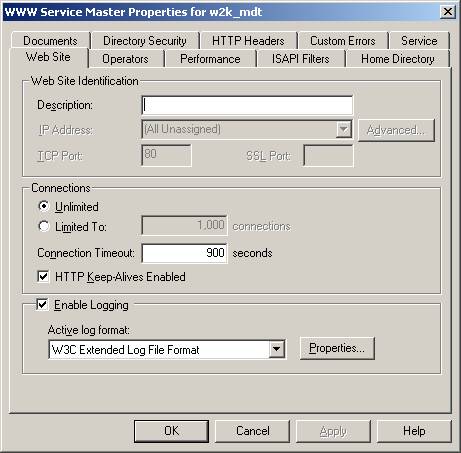Switch to the ISAPI Filters tab
Image resolution: width=461 pixels, height=453 pixels.
coord(300,59)
